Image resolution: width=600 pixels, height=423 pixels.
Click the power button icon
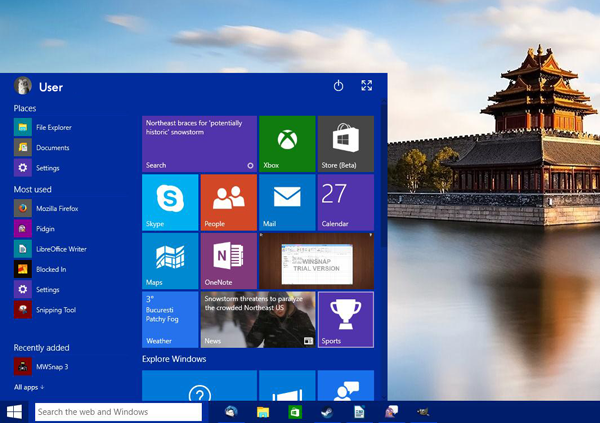tap(338, 85)
